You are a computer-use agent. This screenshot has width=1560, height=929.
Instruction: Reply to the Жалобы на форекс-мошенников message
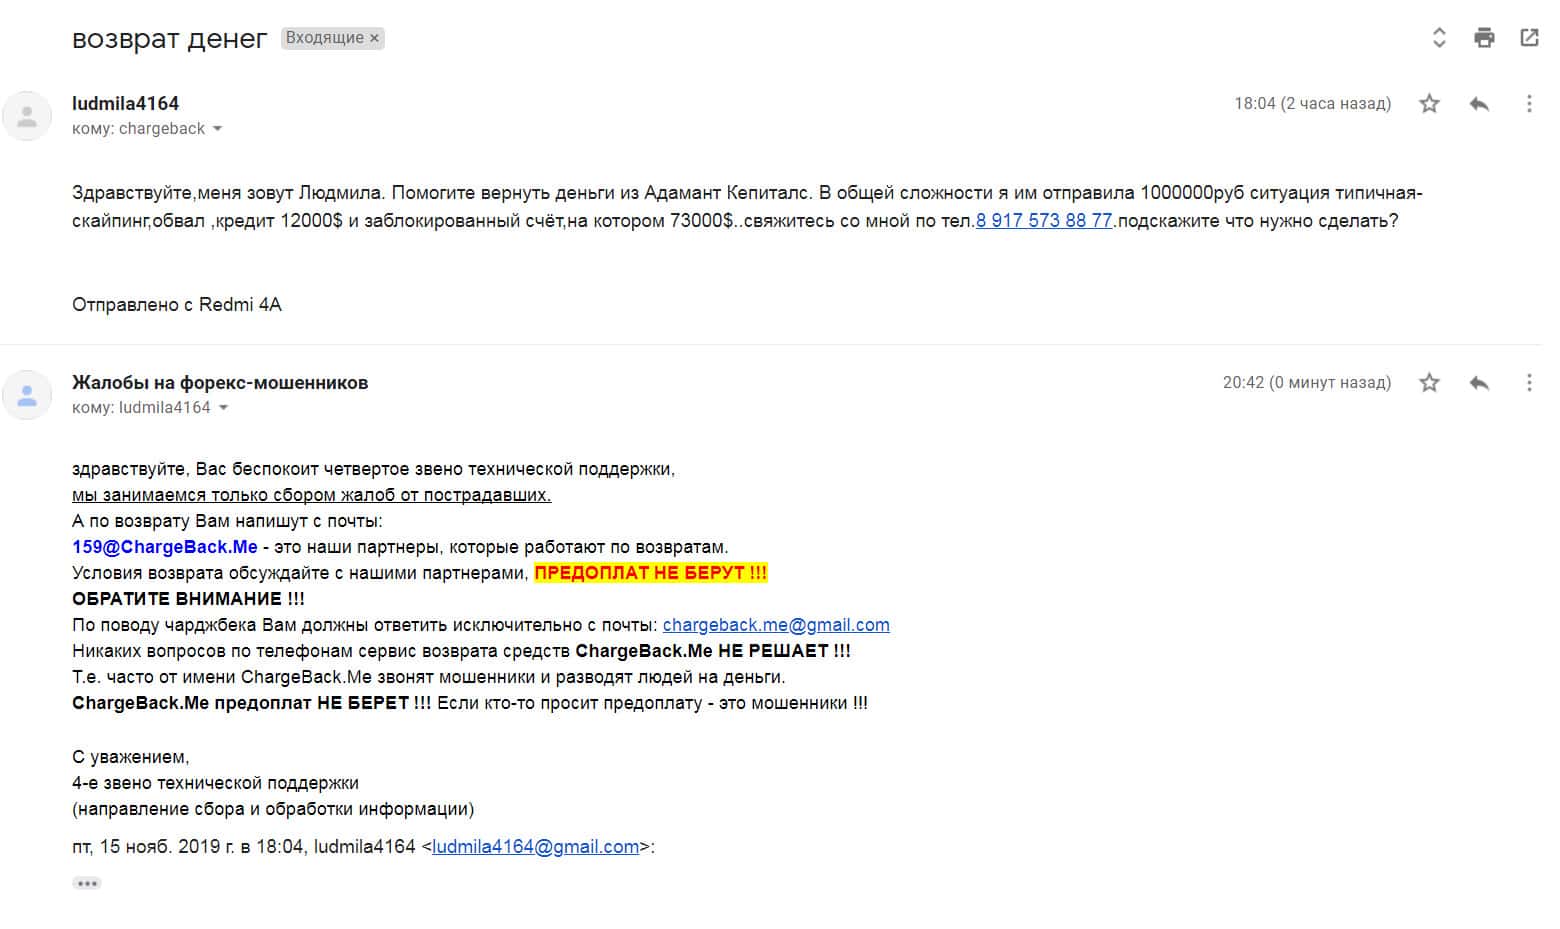tap(1479, 382)
